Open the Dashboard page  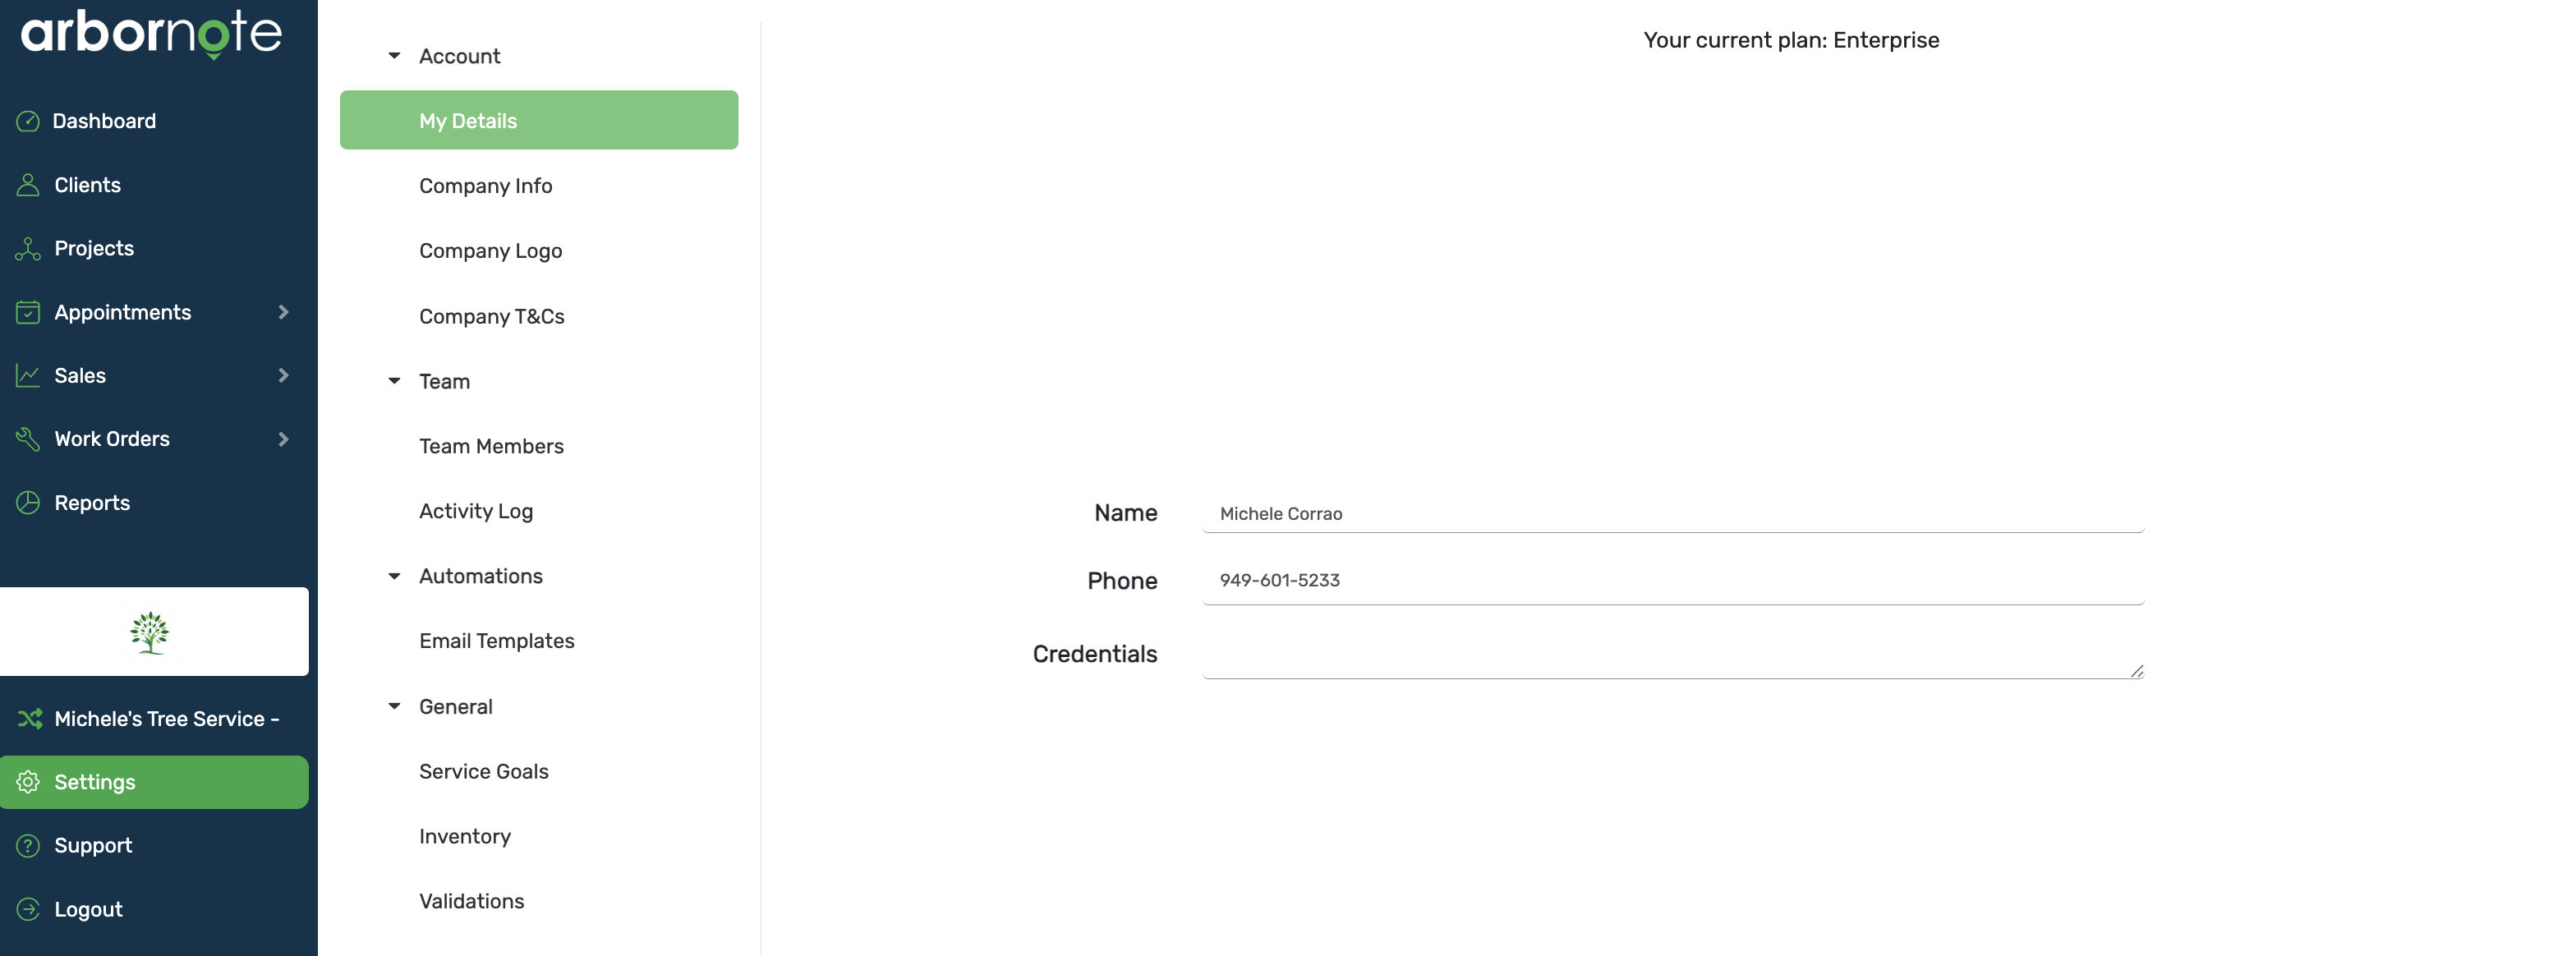[x=104, y=121]
